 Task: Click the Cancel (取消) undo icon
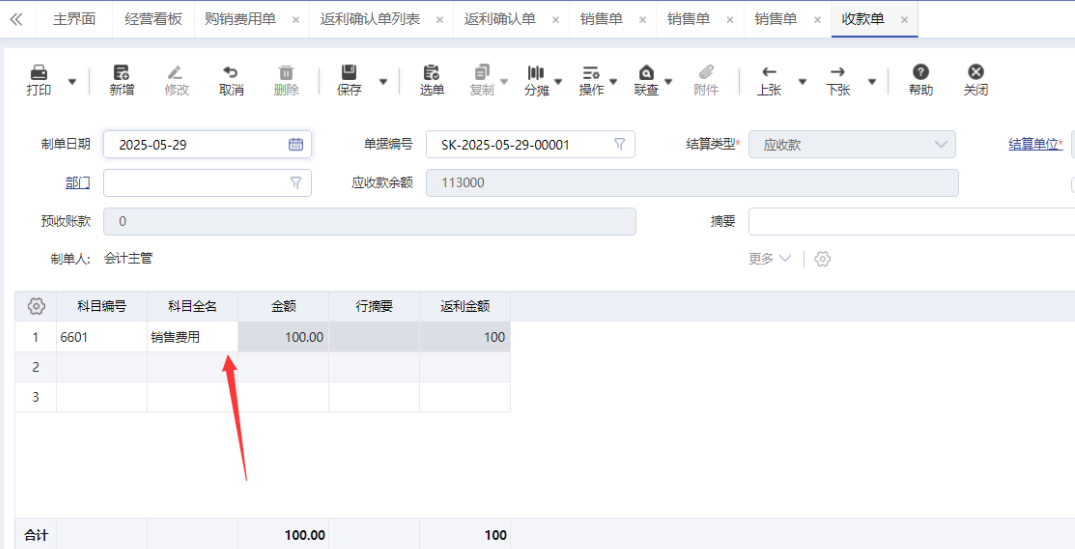point(231,73)
